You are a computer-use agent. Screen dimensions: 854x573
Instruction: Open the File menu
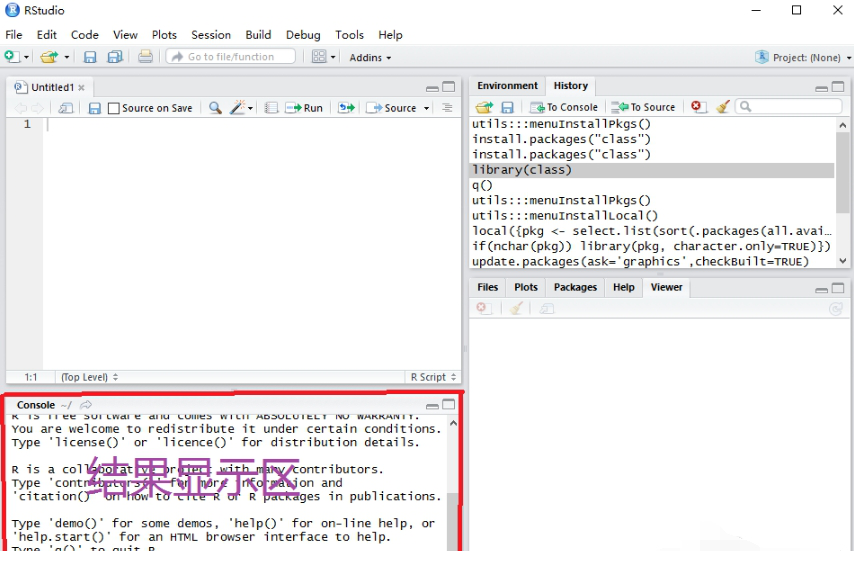(x=14, y=35)
